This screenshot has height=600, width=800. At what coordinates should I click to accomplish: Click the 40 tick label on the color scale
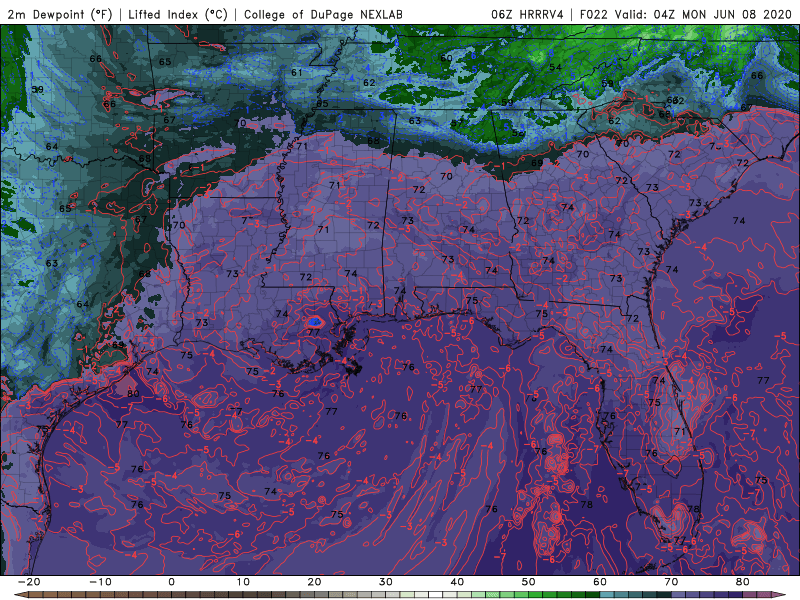[x=457, y=582]
